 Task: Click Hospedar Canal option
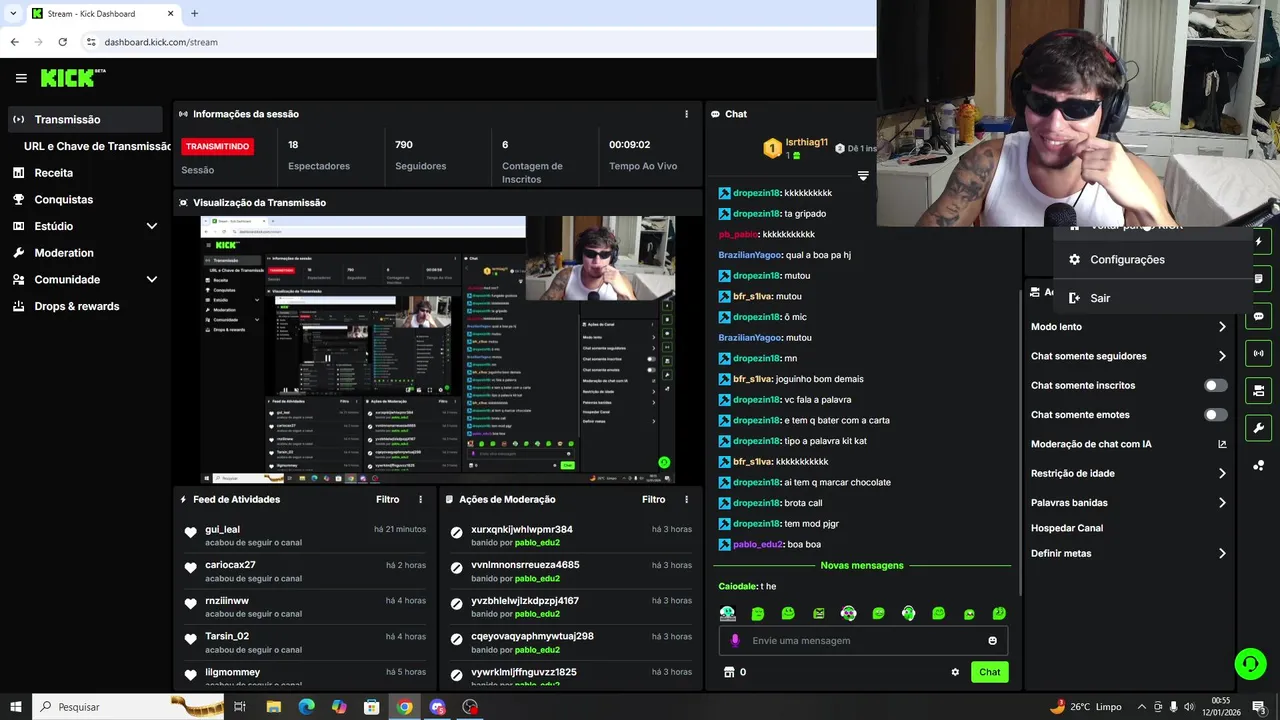point(1066,528)
